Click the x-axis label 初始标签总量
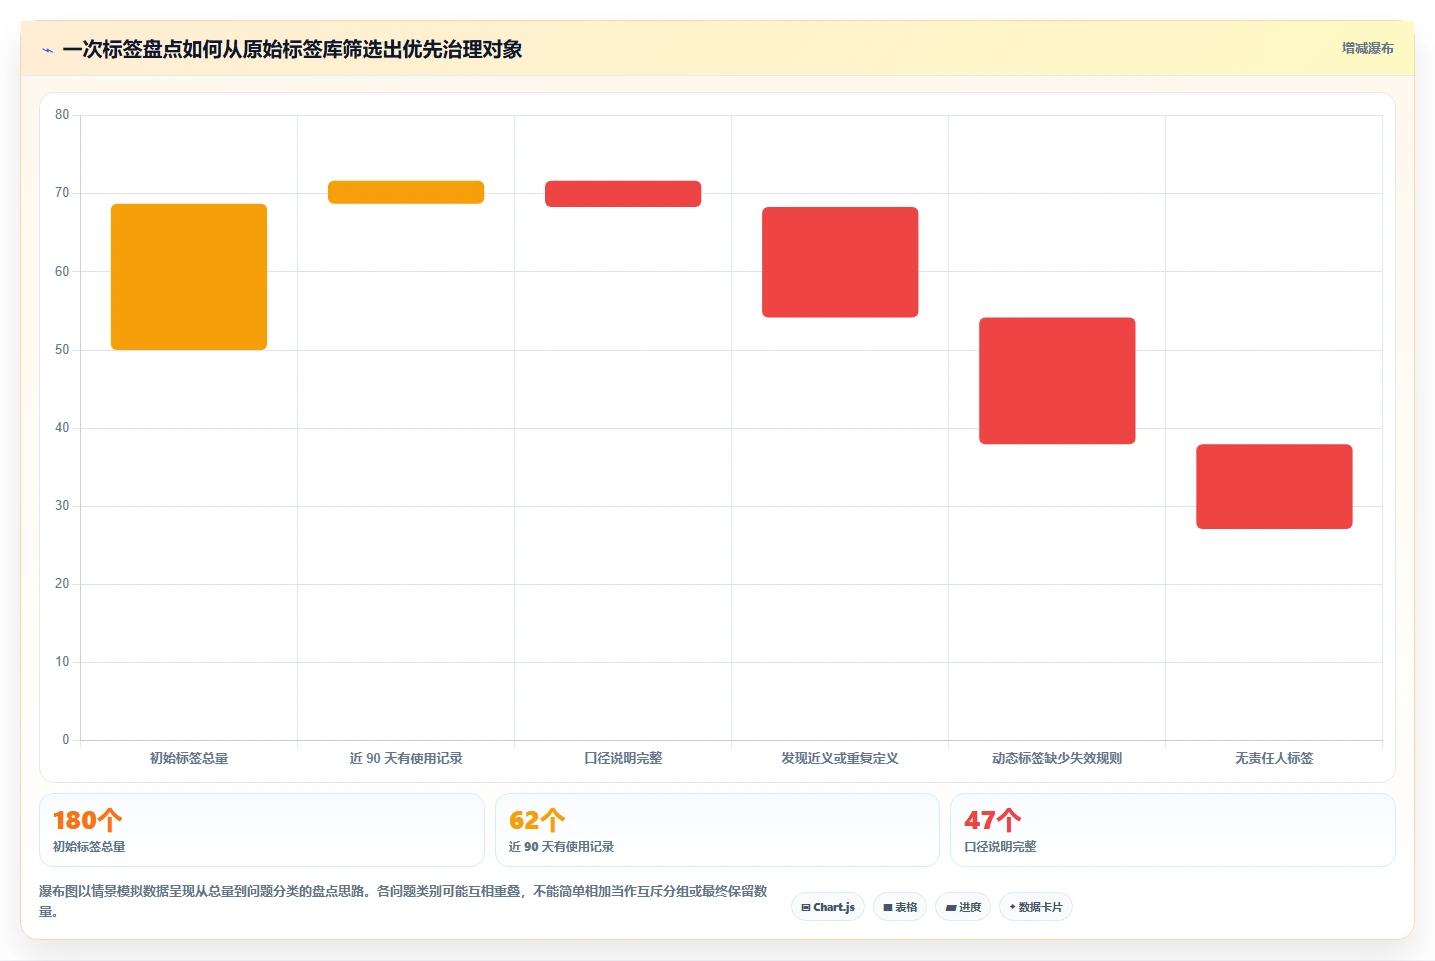Screen dimensions: 1435x961 189,758
